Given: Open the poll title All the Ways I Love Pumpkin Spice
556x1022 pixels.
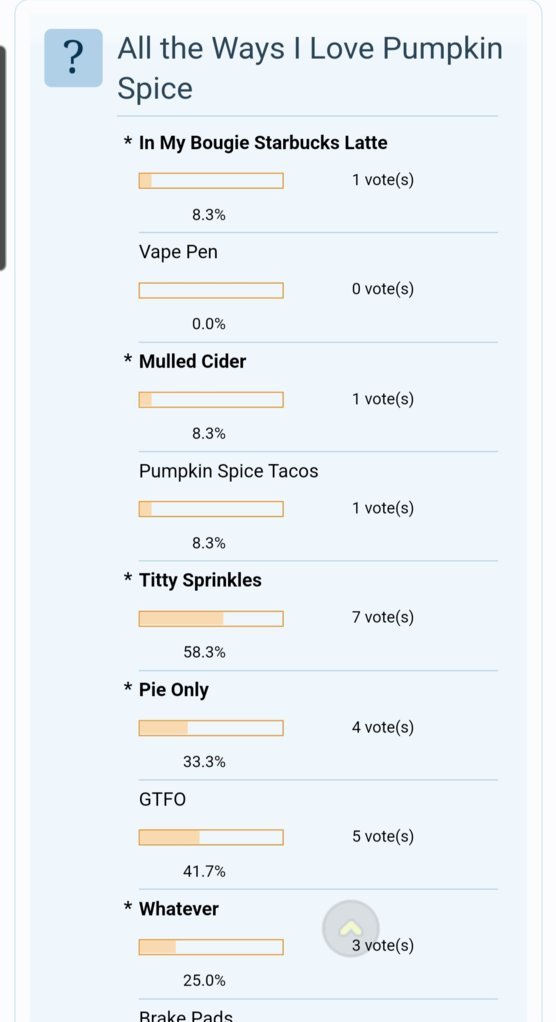Looking at the screenshot, I should coord(310,68).
